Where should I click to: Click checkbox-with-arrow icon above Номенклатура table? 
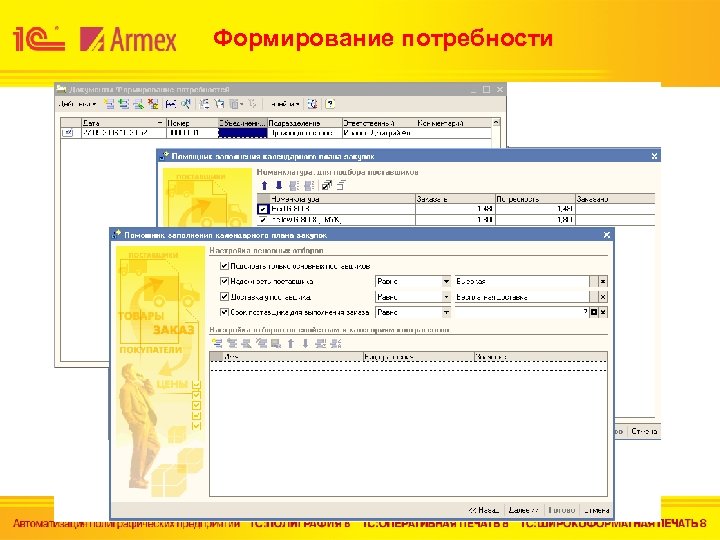327,186
